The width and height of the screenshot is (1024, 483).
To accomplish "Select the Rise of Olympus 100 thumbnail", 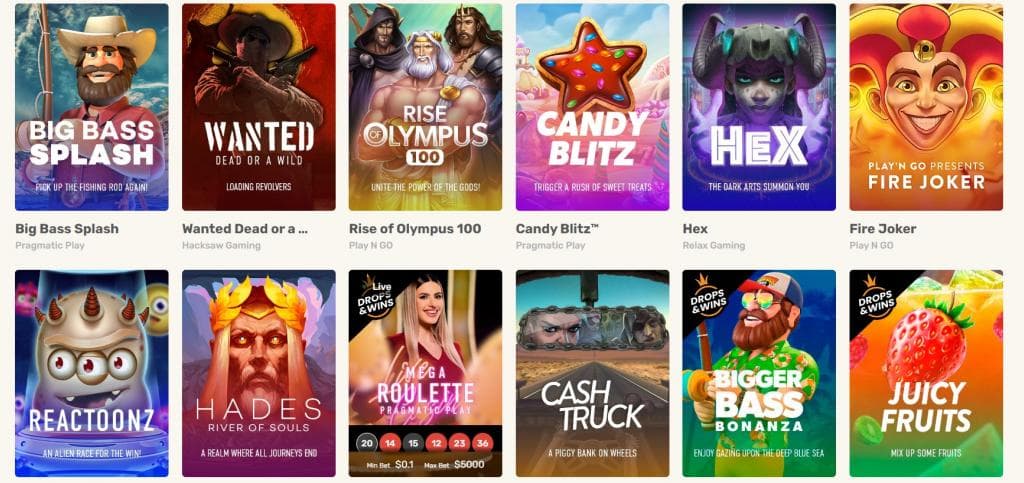I will click(x=425, y=107).
